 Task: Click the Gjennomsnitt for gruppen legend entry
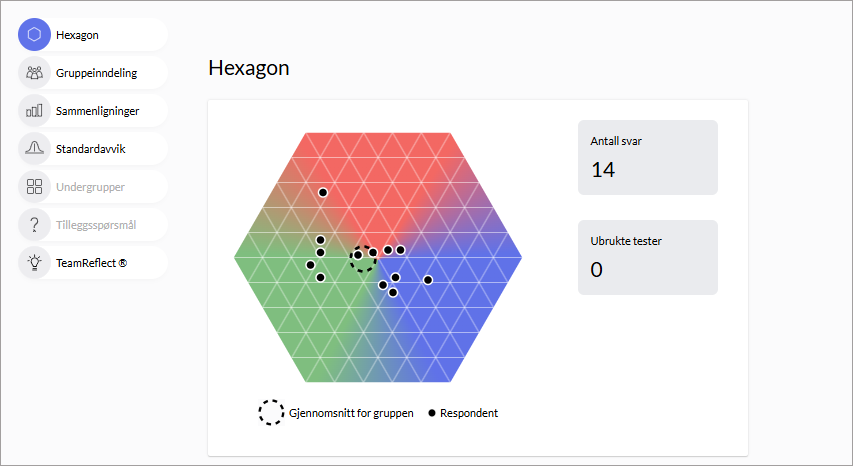click(336, 413)
